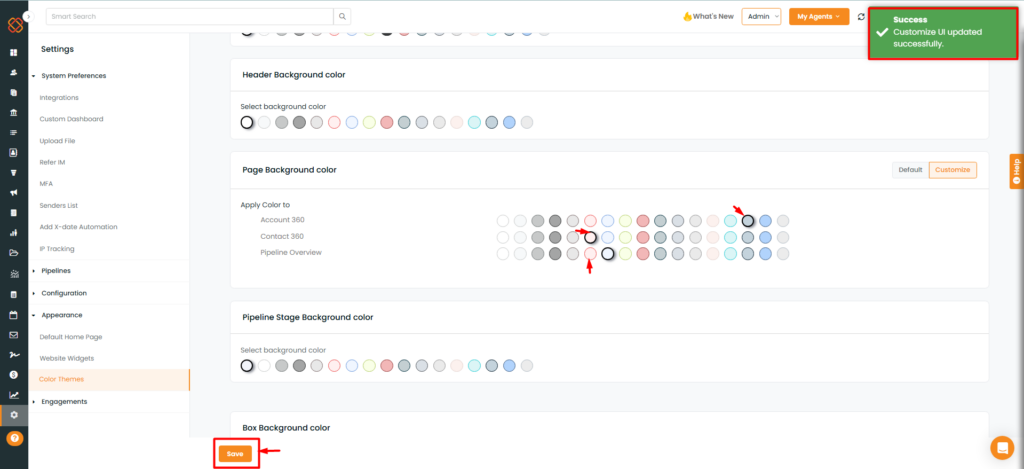Open the contact card icon in left rail
The height and width of the screenshot is (469, 1024).
point(14,152)
